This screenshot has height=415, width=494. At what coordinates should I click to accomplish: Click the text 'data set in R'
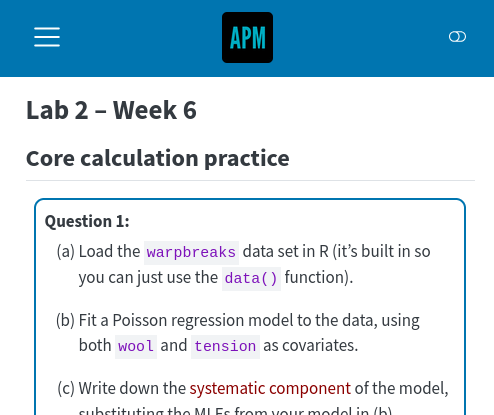click(286, 252)
